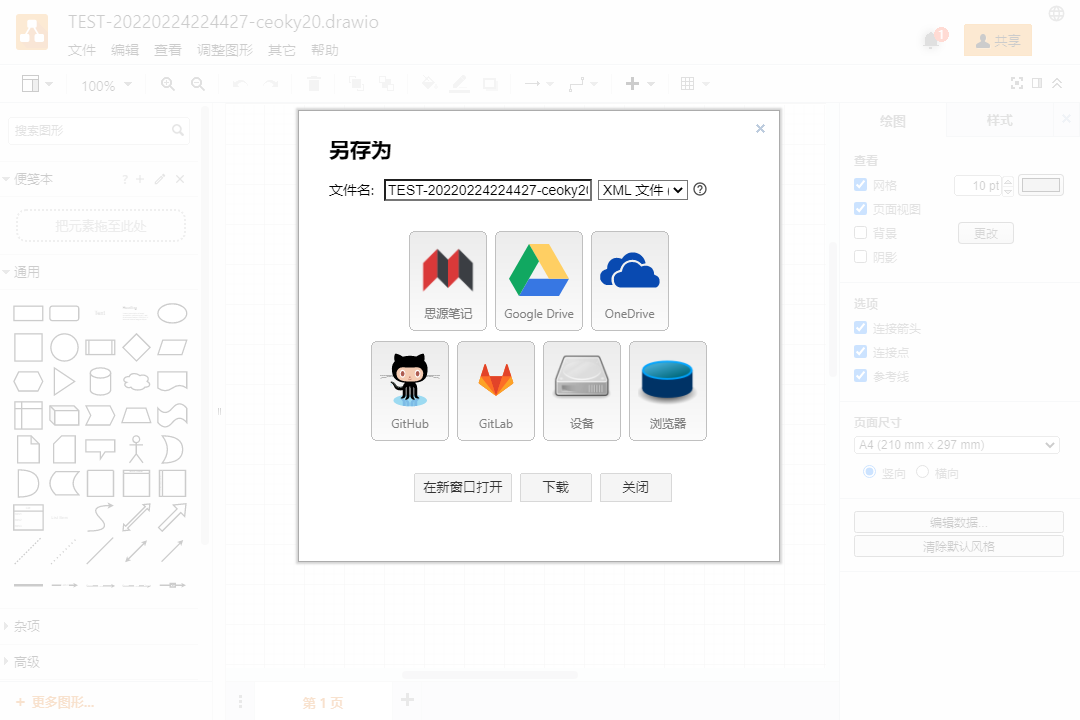Image resolution: width=1080 pixels, height=720 pixels.
Task: Toggle the 阴影 checkbox
Action: (860, 257)
